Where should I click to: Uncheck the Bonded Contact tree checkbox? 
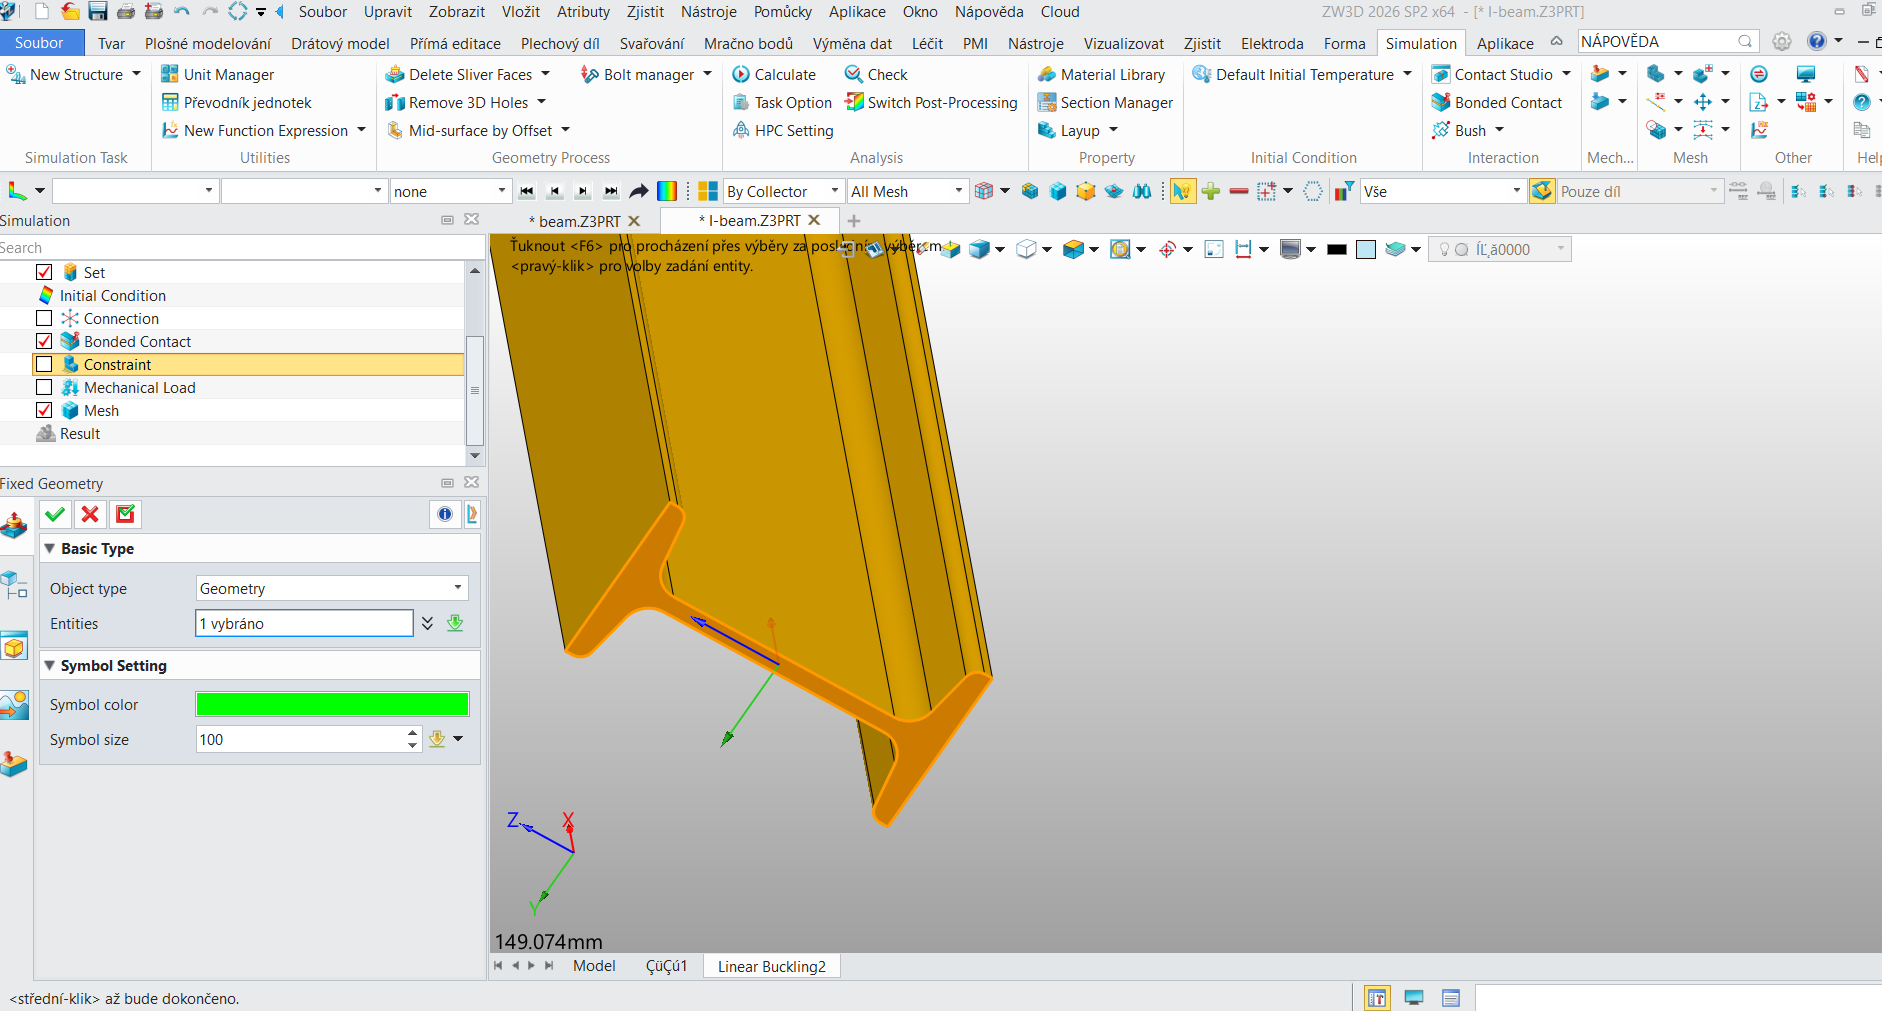click(44, 341)
